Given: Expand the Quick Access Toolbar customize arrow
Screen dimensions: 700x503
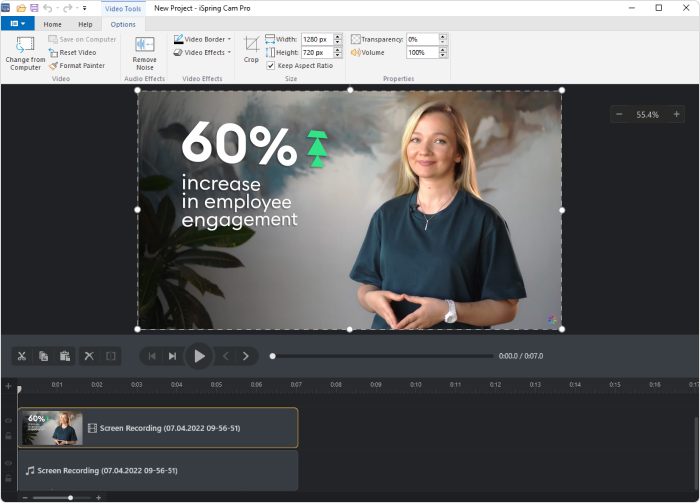Looking at the screenshot, I should [84, 8].
